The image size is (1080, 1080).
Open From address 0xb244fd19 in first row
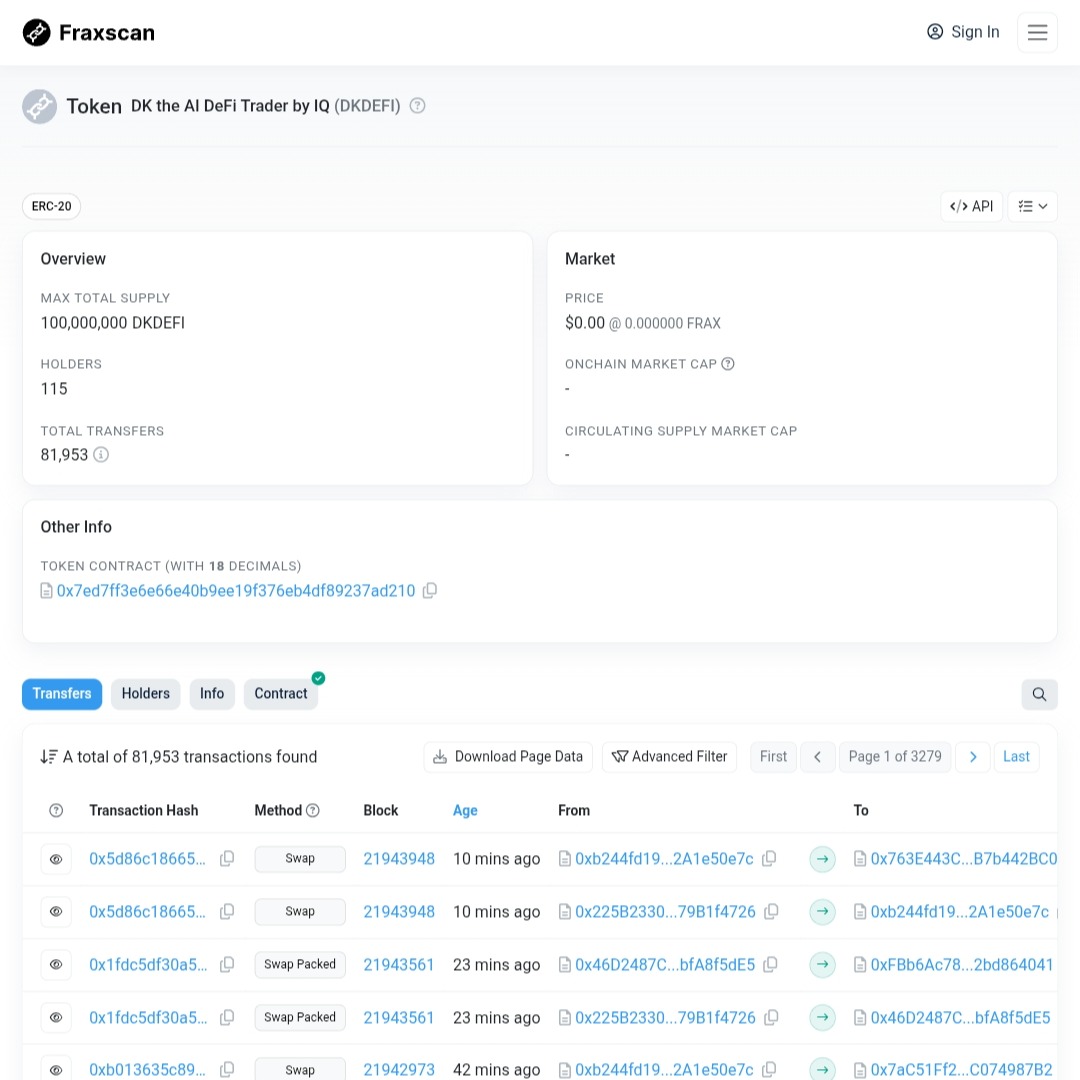664,859
